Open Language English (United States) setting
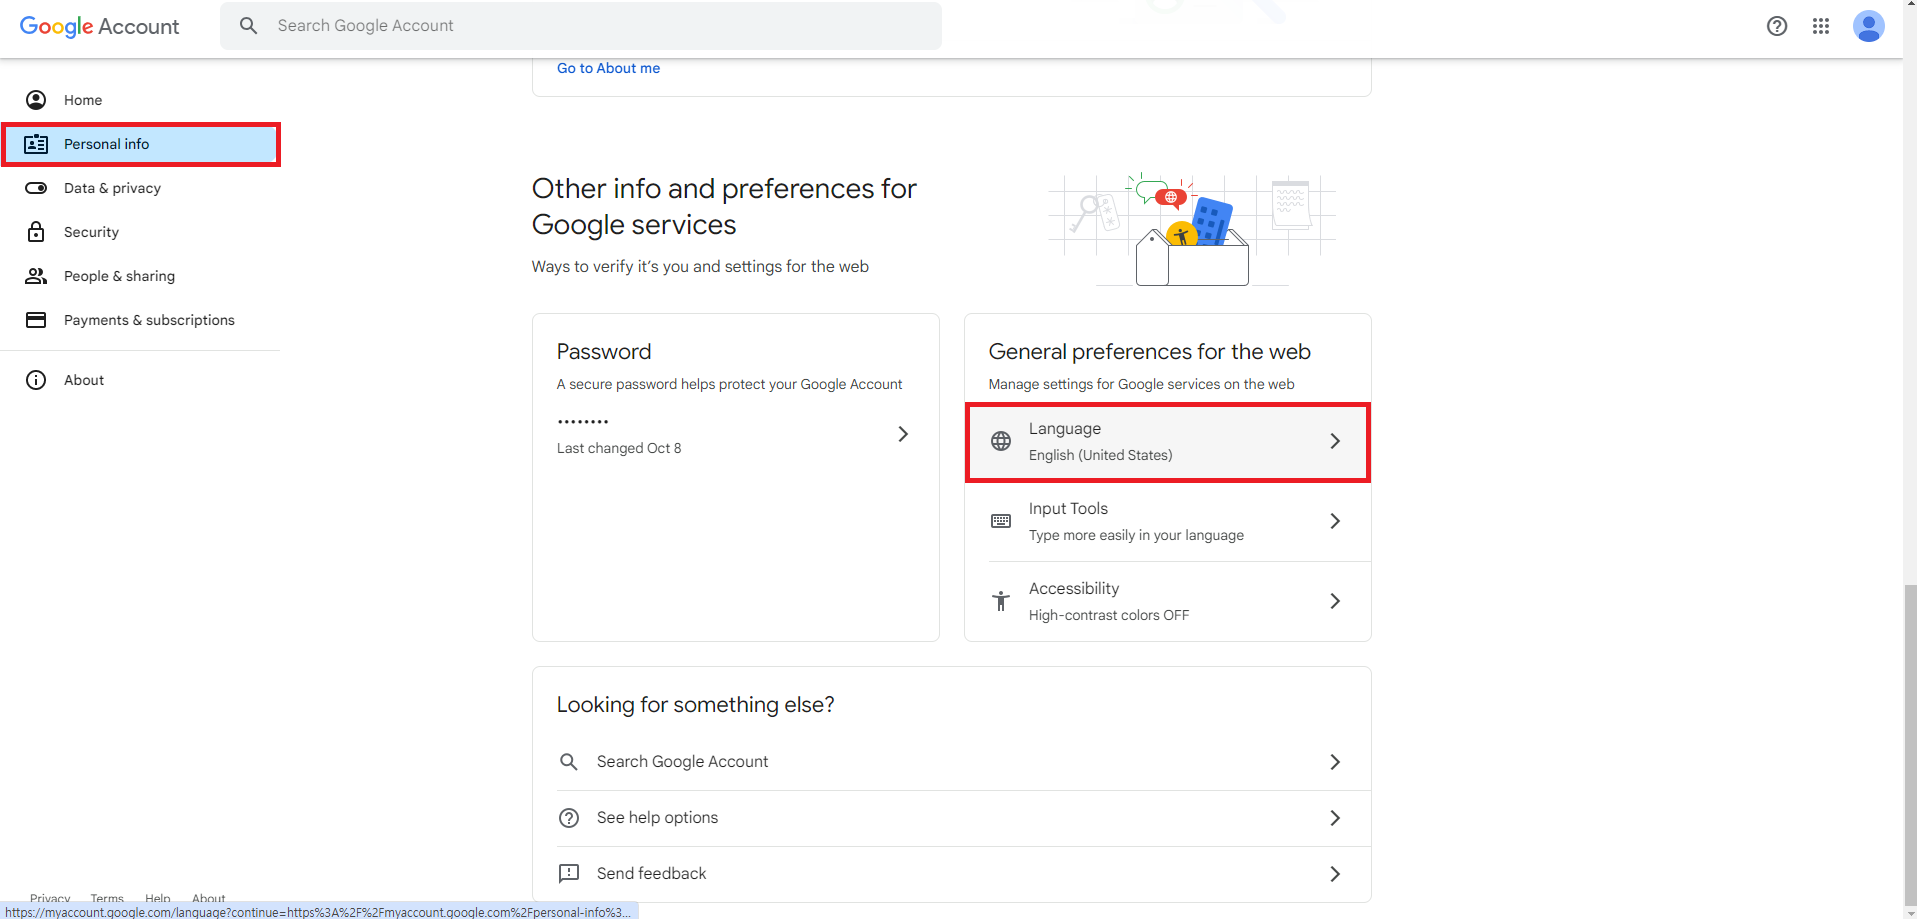This screenshot has width=1917, height=919. pos(1167,442)
